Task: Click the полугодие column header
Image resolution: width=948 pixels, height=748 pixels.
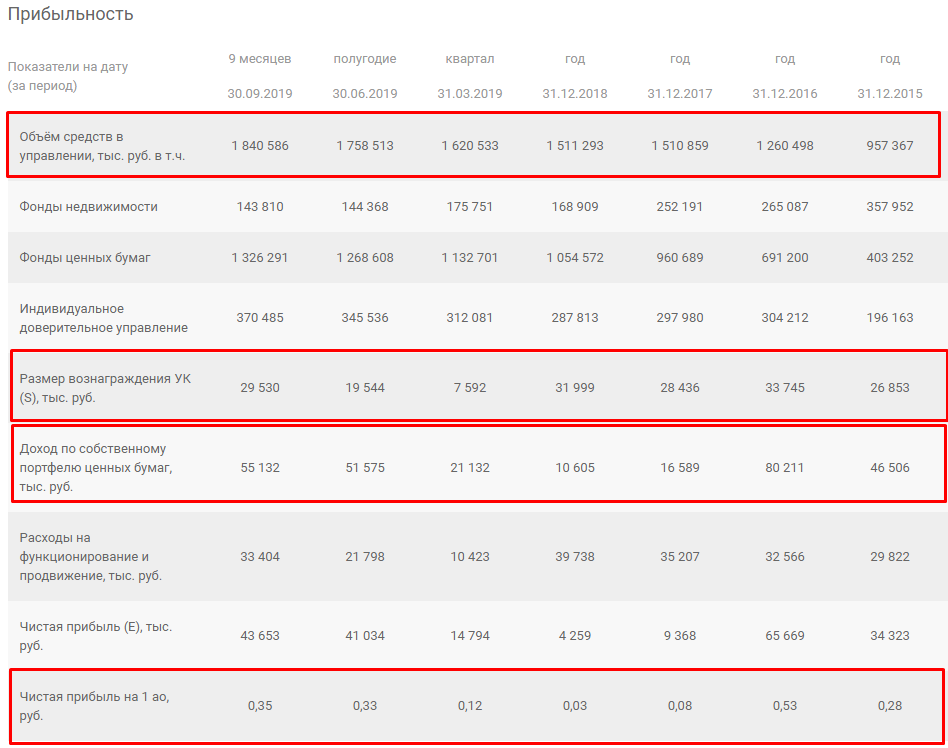Action: (x=365, y=59)
